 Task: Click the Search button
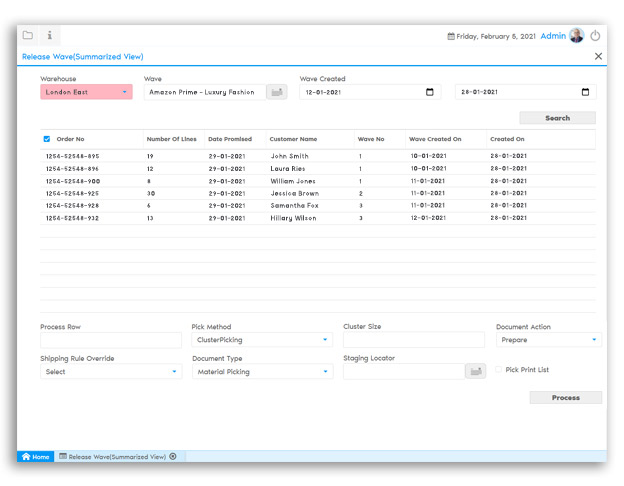[x=557, y=118]
